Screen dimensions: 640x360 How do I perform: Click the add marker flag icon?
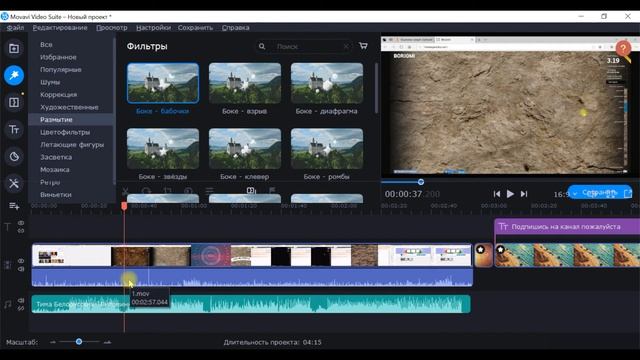[x=272, y=190]
